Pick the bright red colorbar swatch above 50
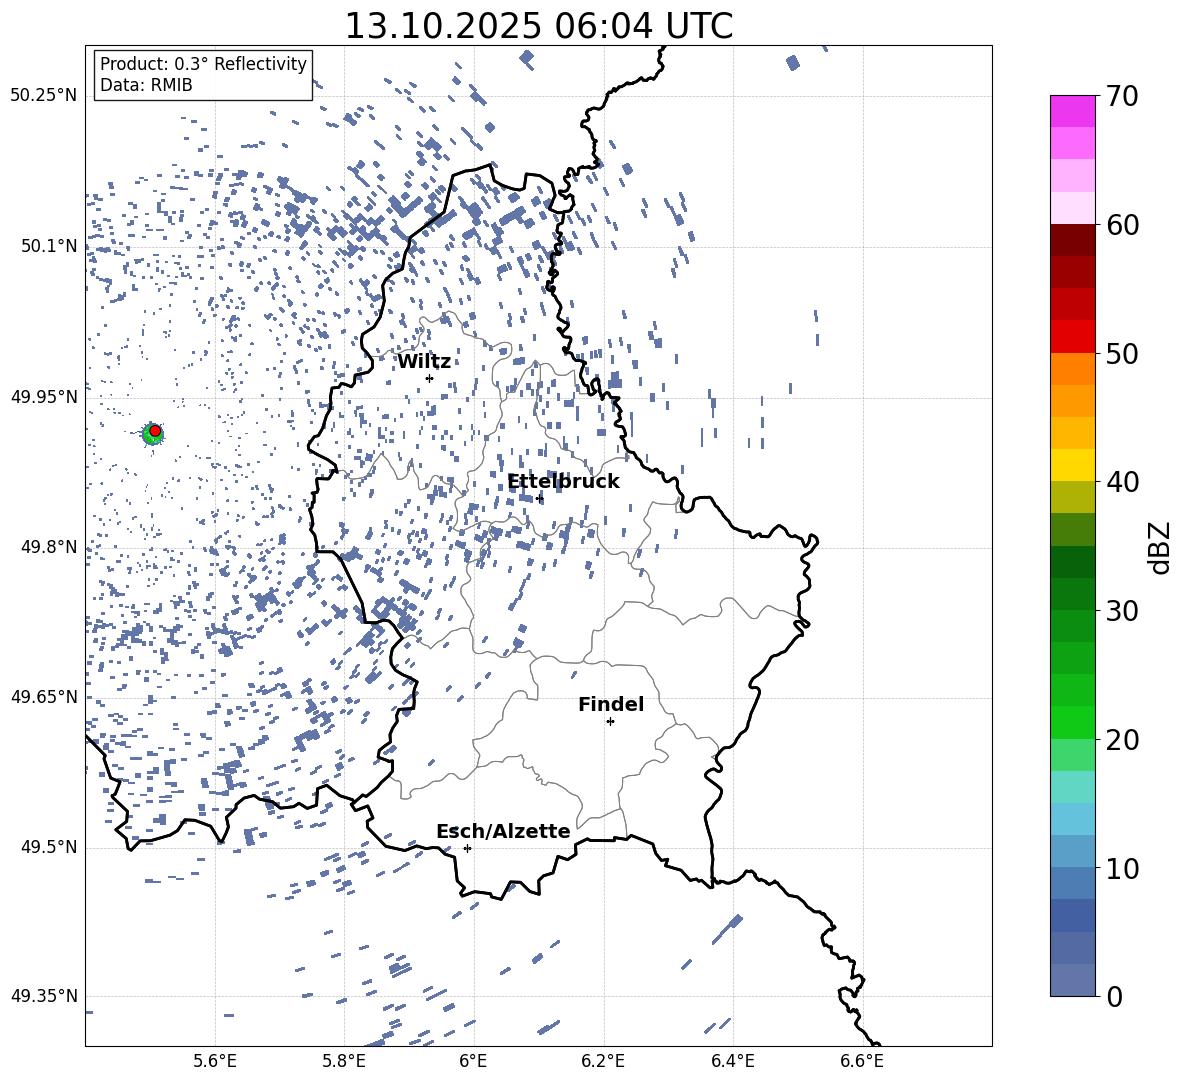 pyautogui.click(x=1073, y=337)
